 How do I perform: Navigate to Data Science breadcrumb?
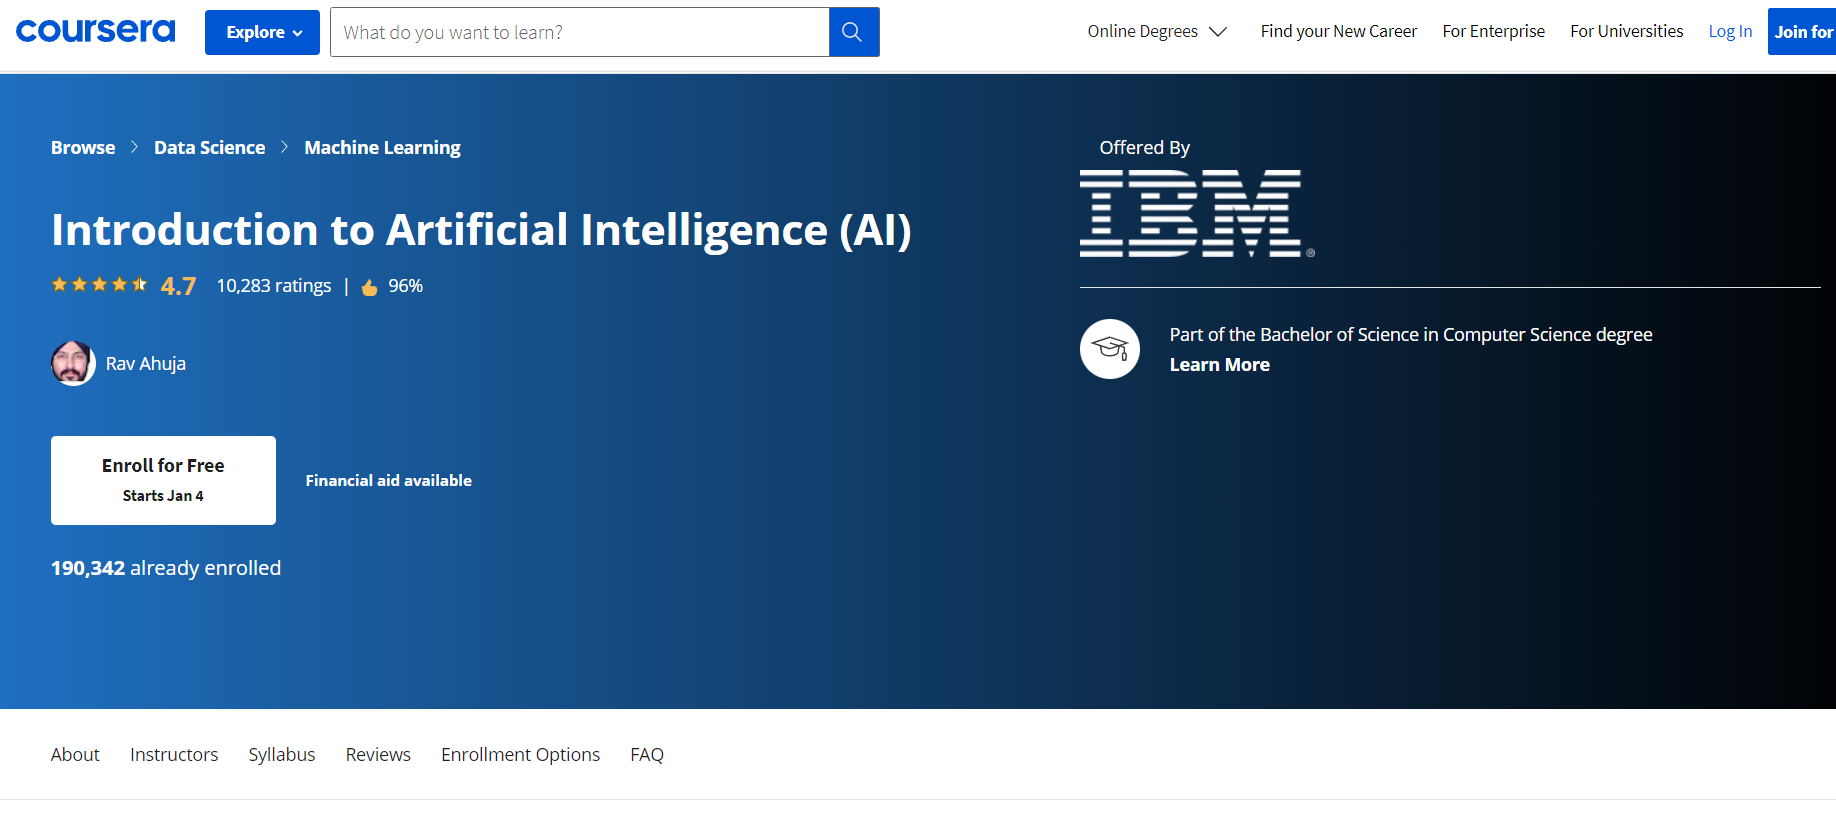(209, 147)
